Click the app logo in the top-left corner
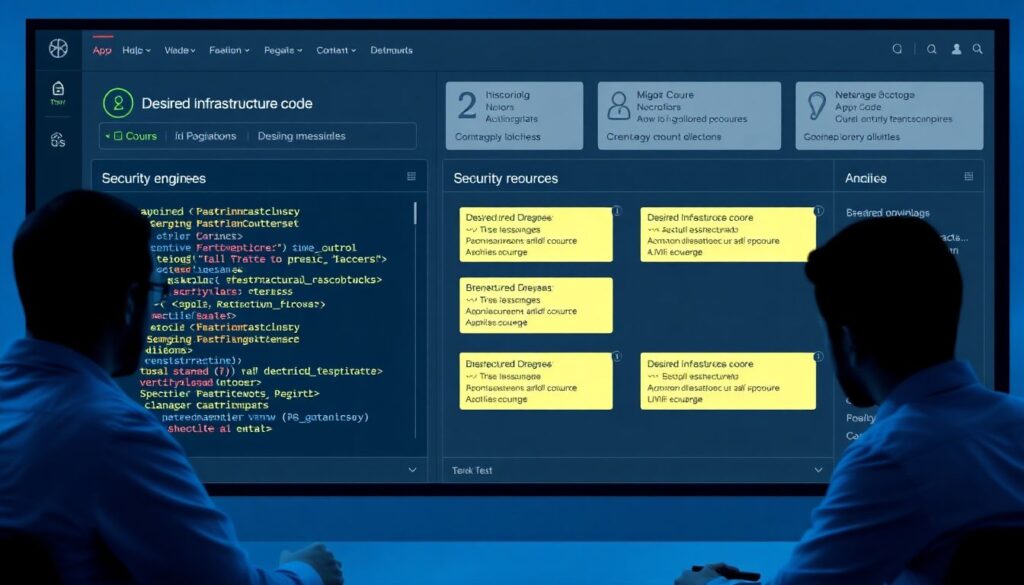Image resolution: width=1024 pixels, height=585 pixels. [x=58, y=49]
